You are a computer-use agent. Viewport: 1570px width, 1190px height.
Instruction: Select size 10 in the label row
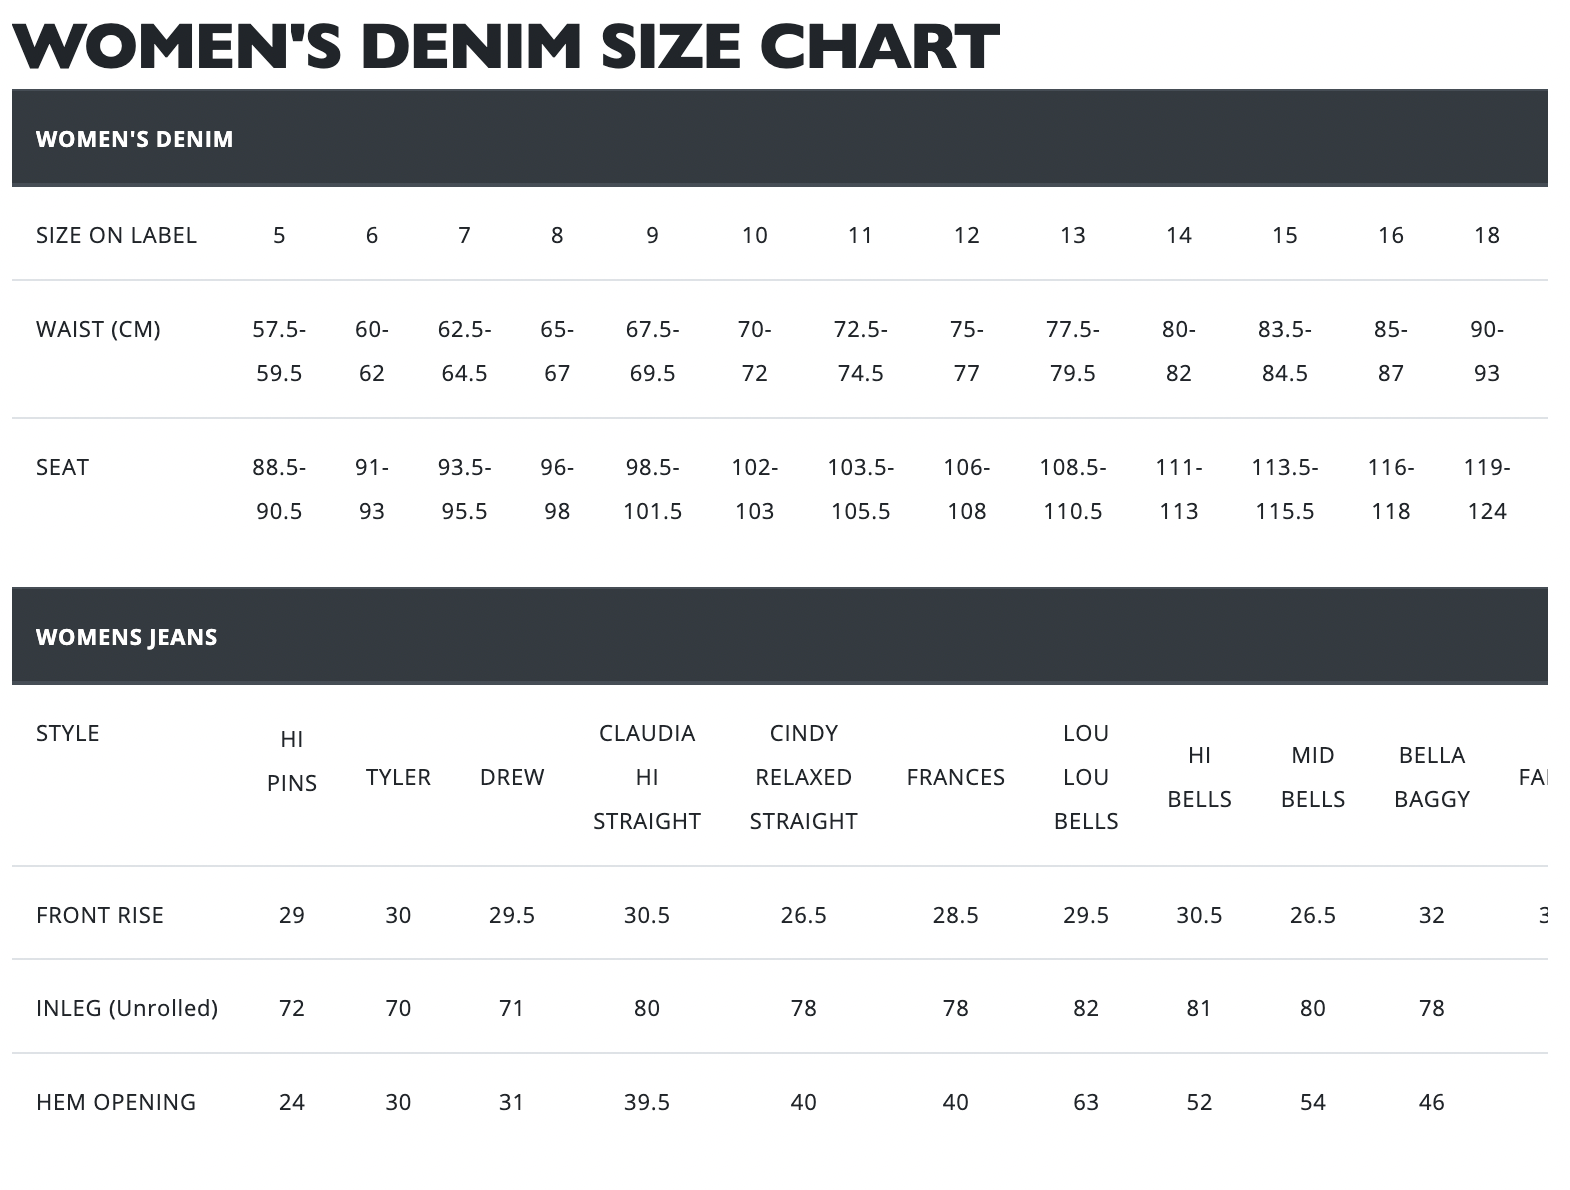click(754, 235)
